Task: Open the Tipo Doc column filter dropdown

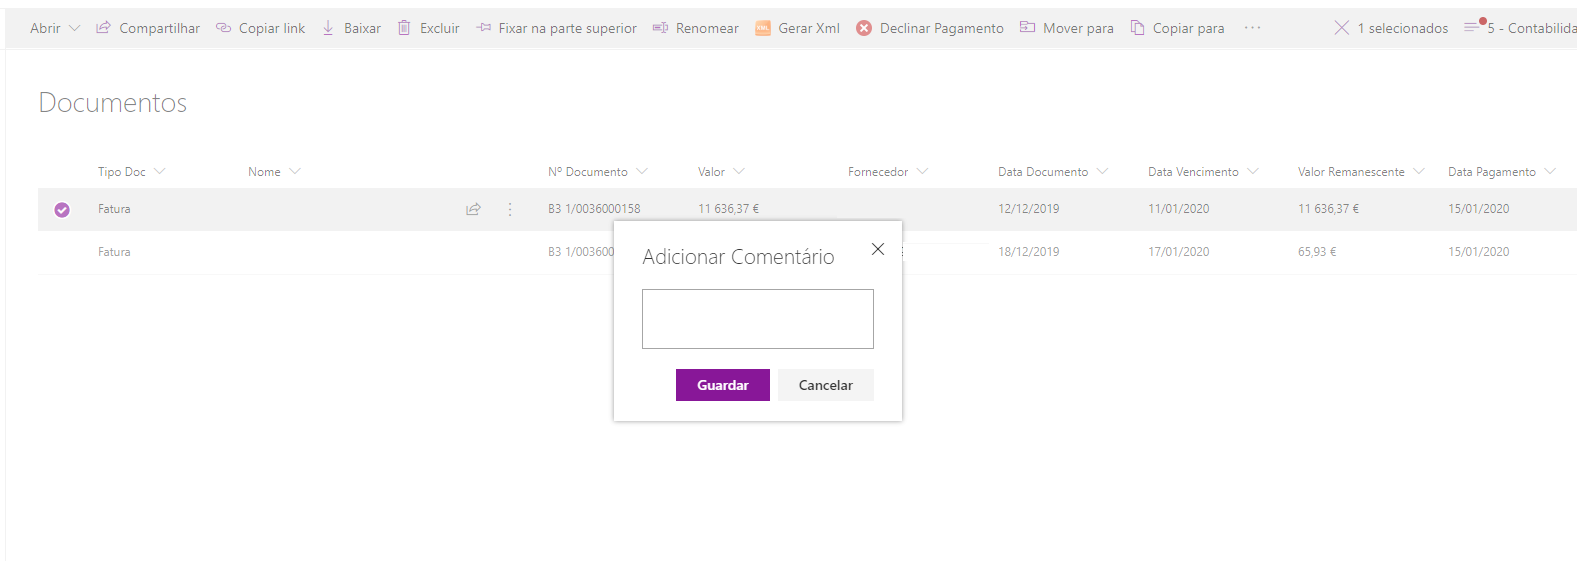Action: [160, 172]
